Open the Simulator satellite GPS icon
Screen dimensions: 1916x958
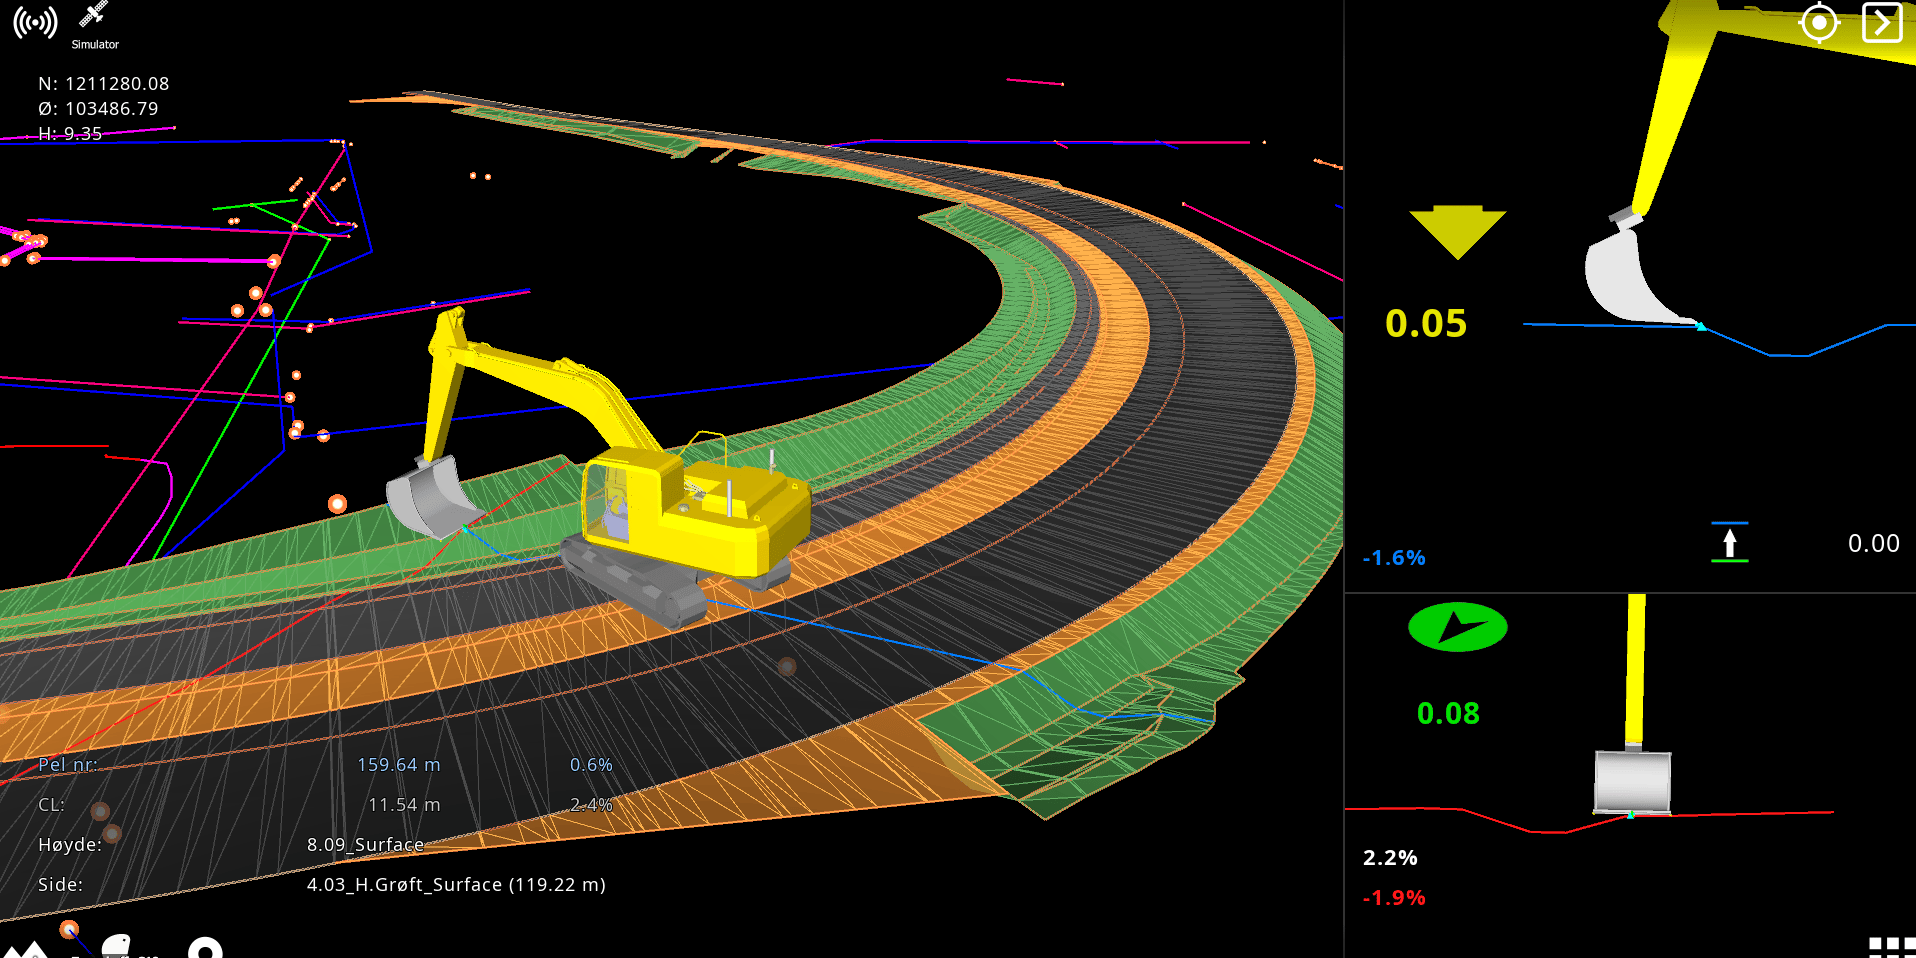(x=94, y=26)
